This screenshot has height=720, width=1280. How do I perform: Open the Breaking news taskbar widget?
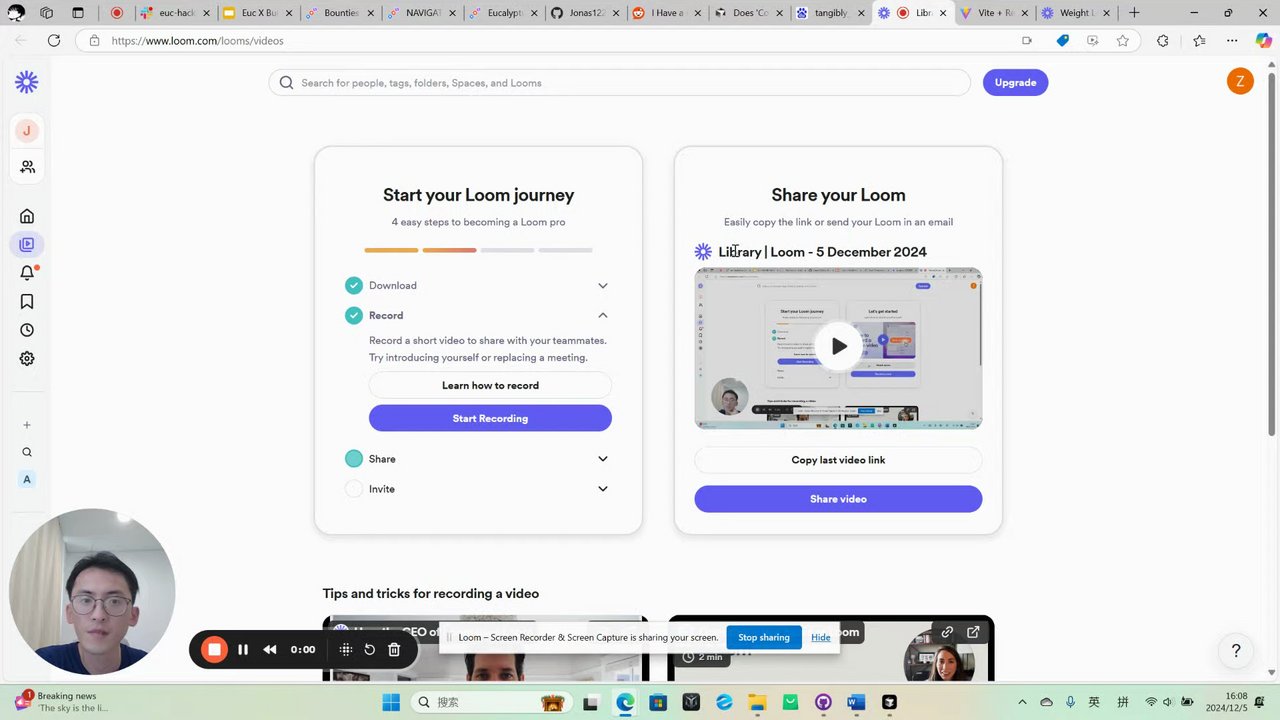[60, 702]
